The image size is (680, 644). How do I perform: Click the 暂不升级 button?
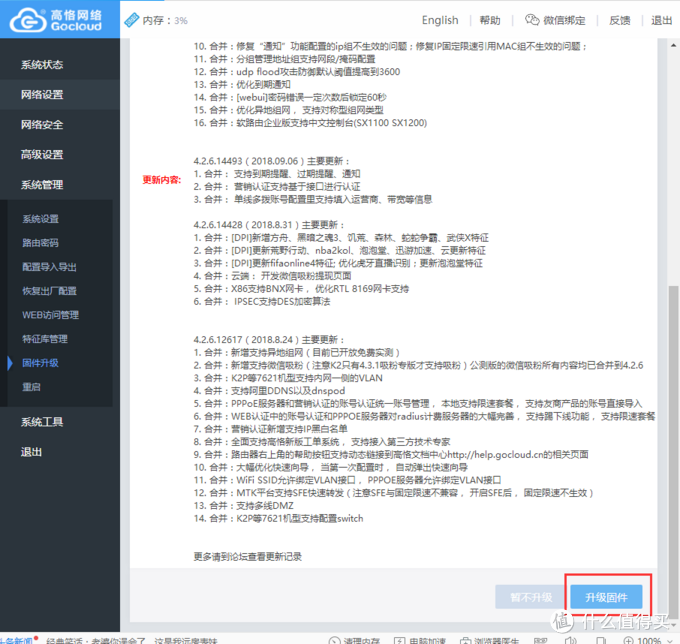(x=531, y=597)
